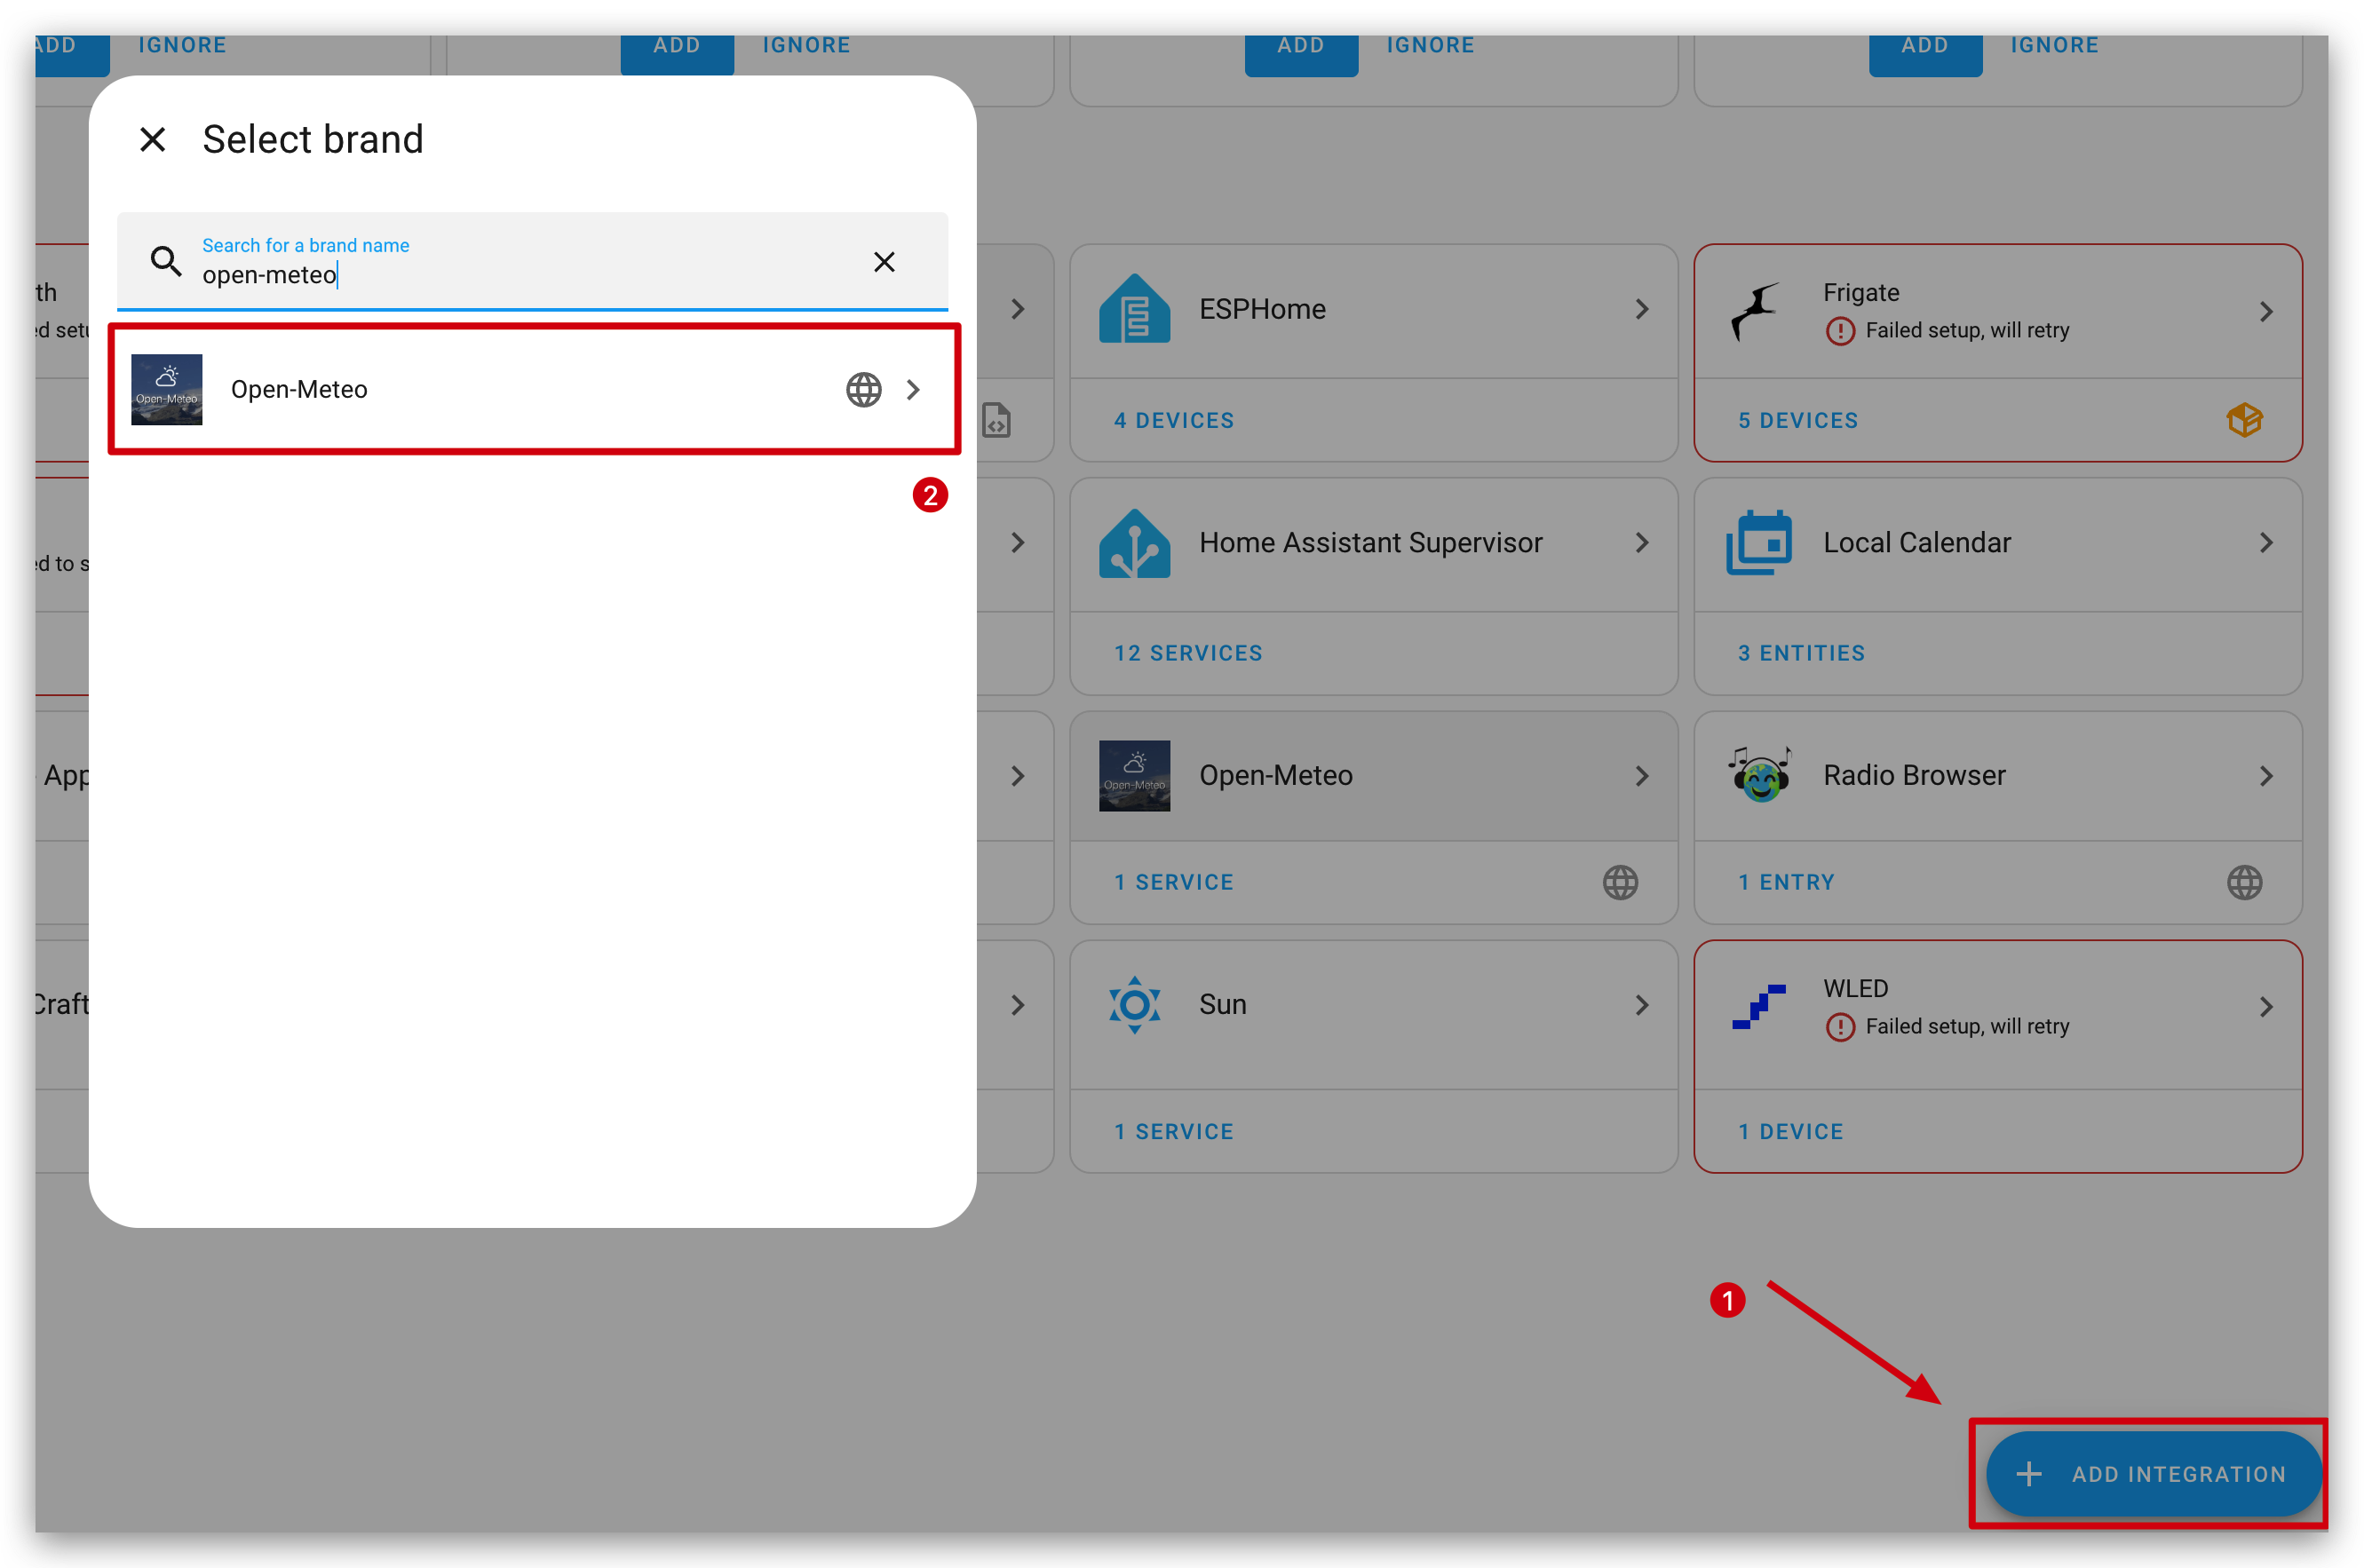Image resolution: width=2364 pixels, height=1568 pixels.
Task: View ESPHome 4 devices
Action: click(x=1174, y=421)
